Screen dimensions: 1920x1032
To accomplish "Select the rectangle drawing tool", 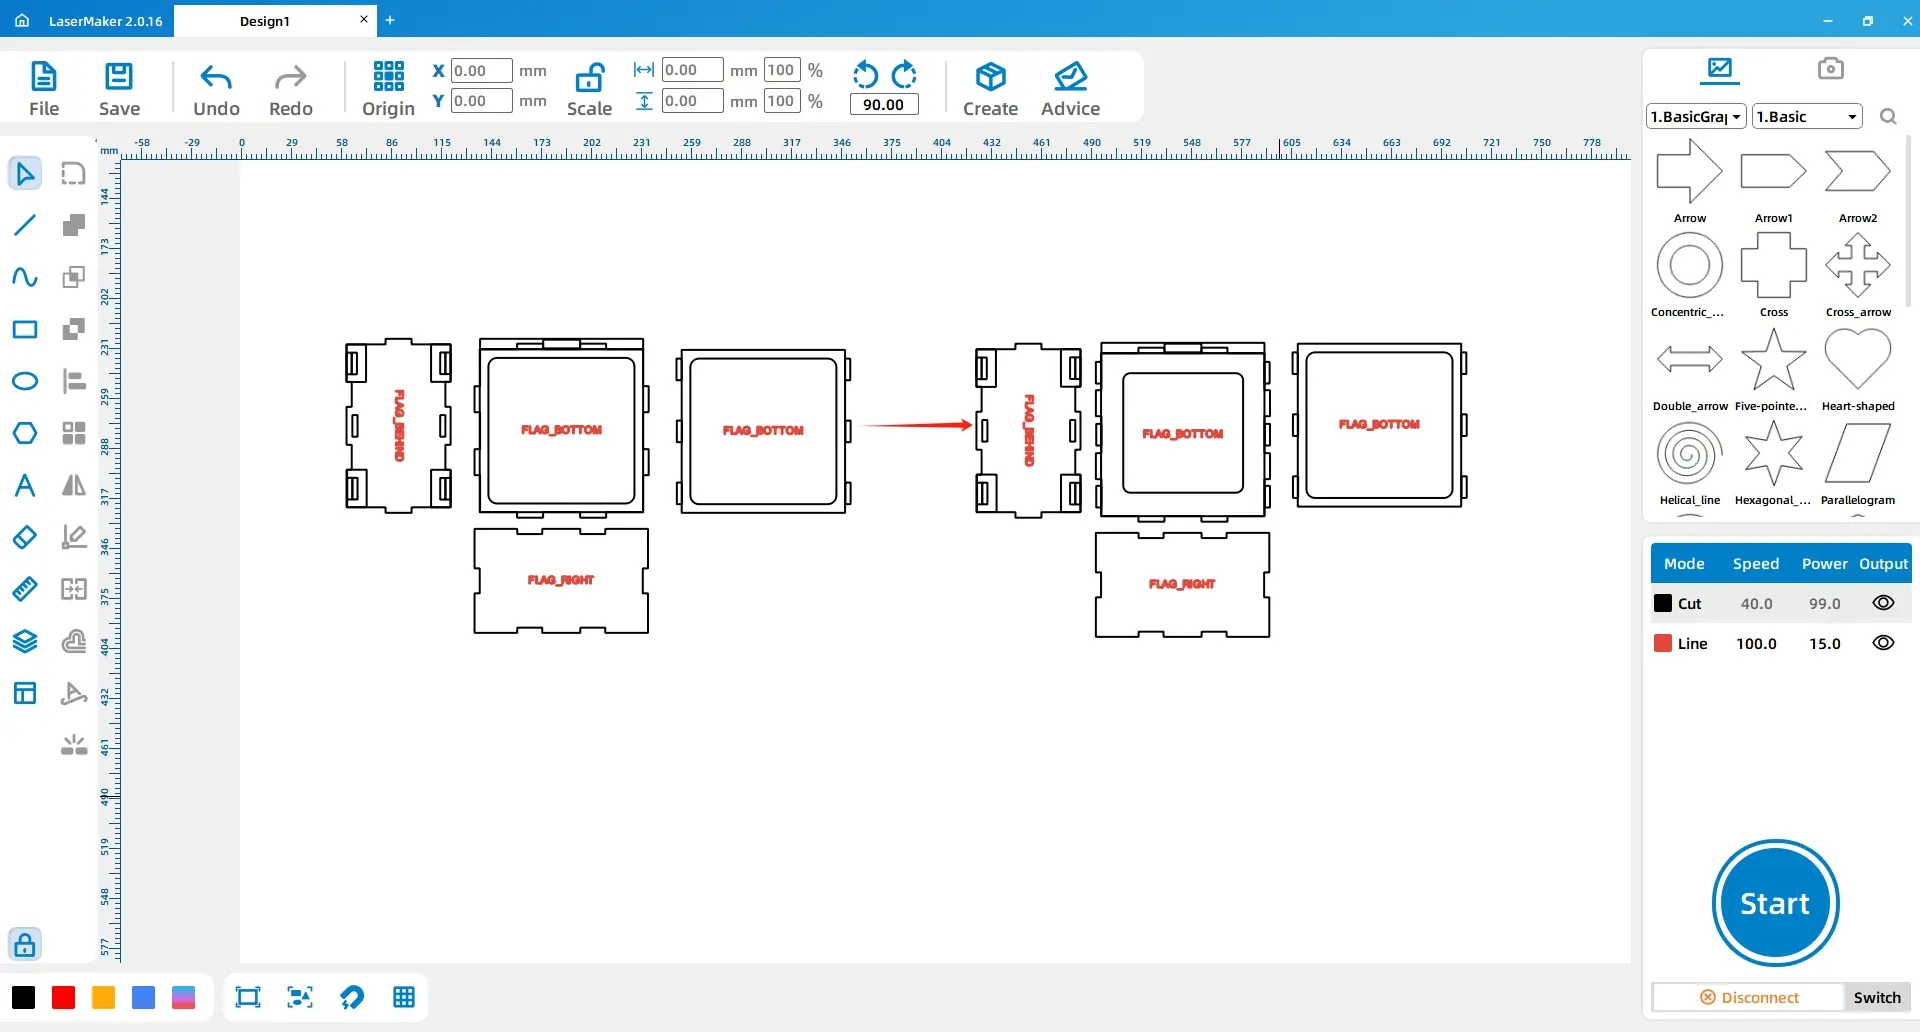I will (x=25, y=329).
